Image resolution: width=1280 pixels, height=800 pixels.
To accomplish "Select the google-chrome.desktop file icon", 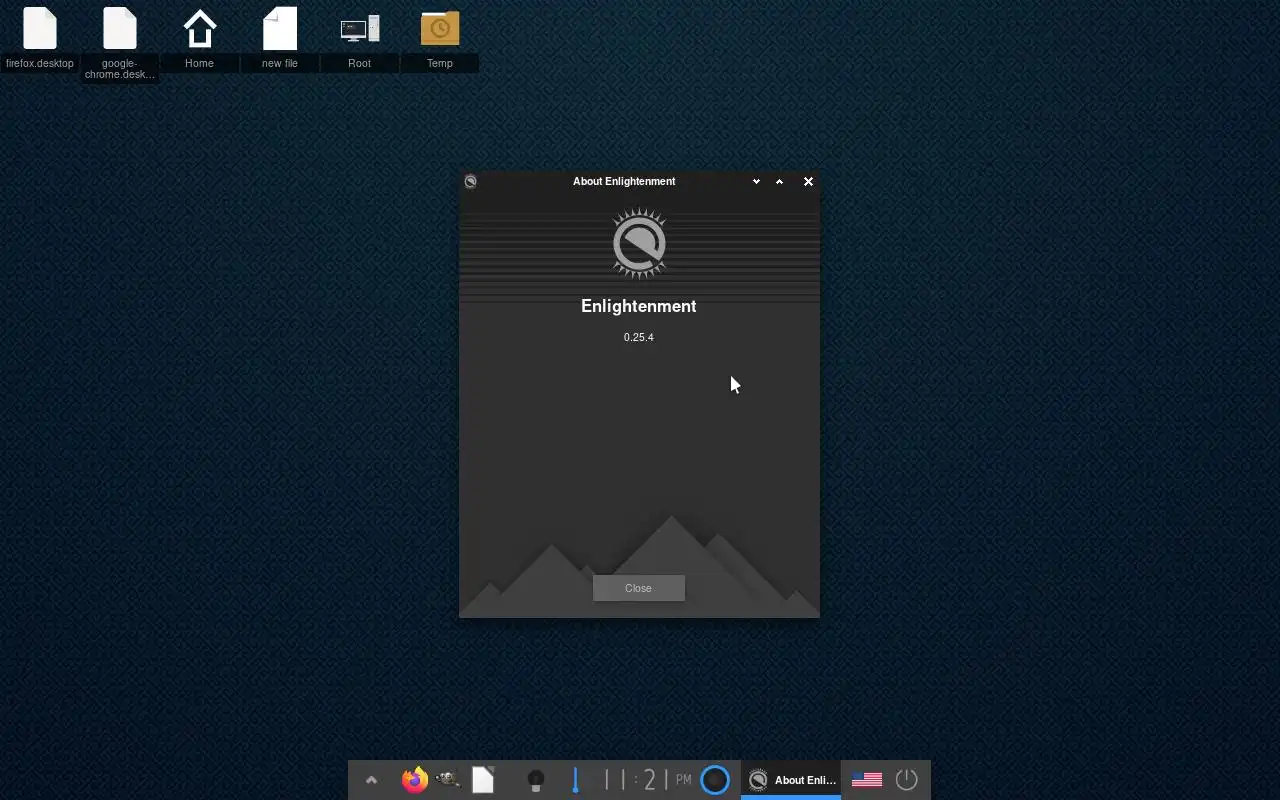I will (x=120, y=42).
